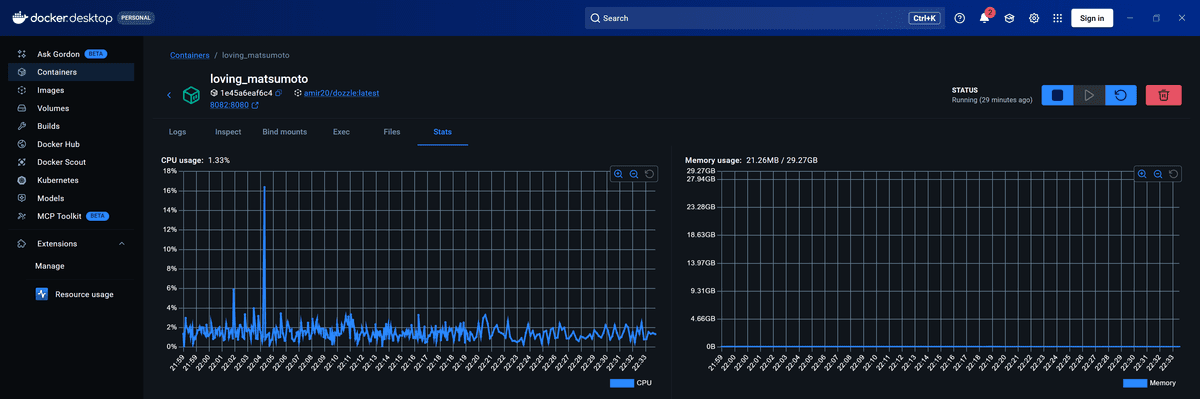Reset zoom on CPU usage chart
1200x399 pixels.
pyautogui.click(x=650, y=174)
